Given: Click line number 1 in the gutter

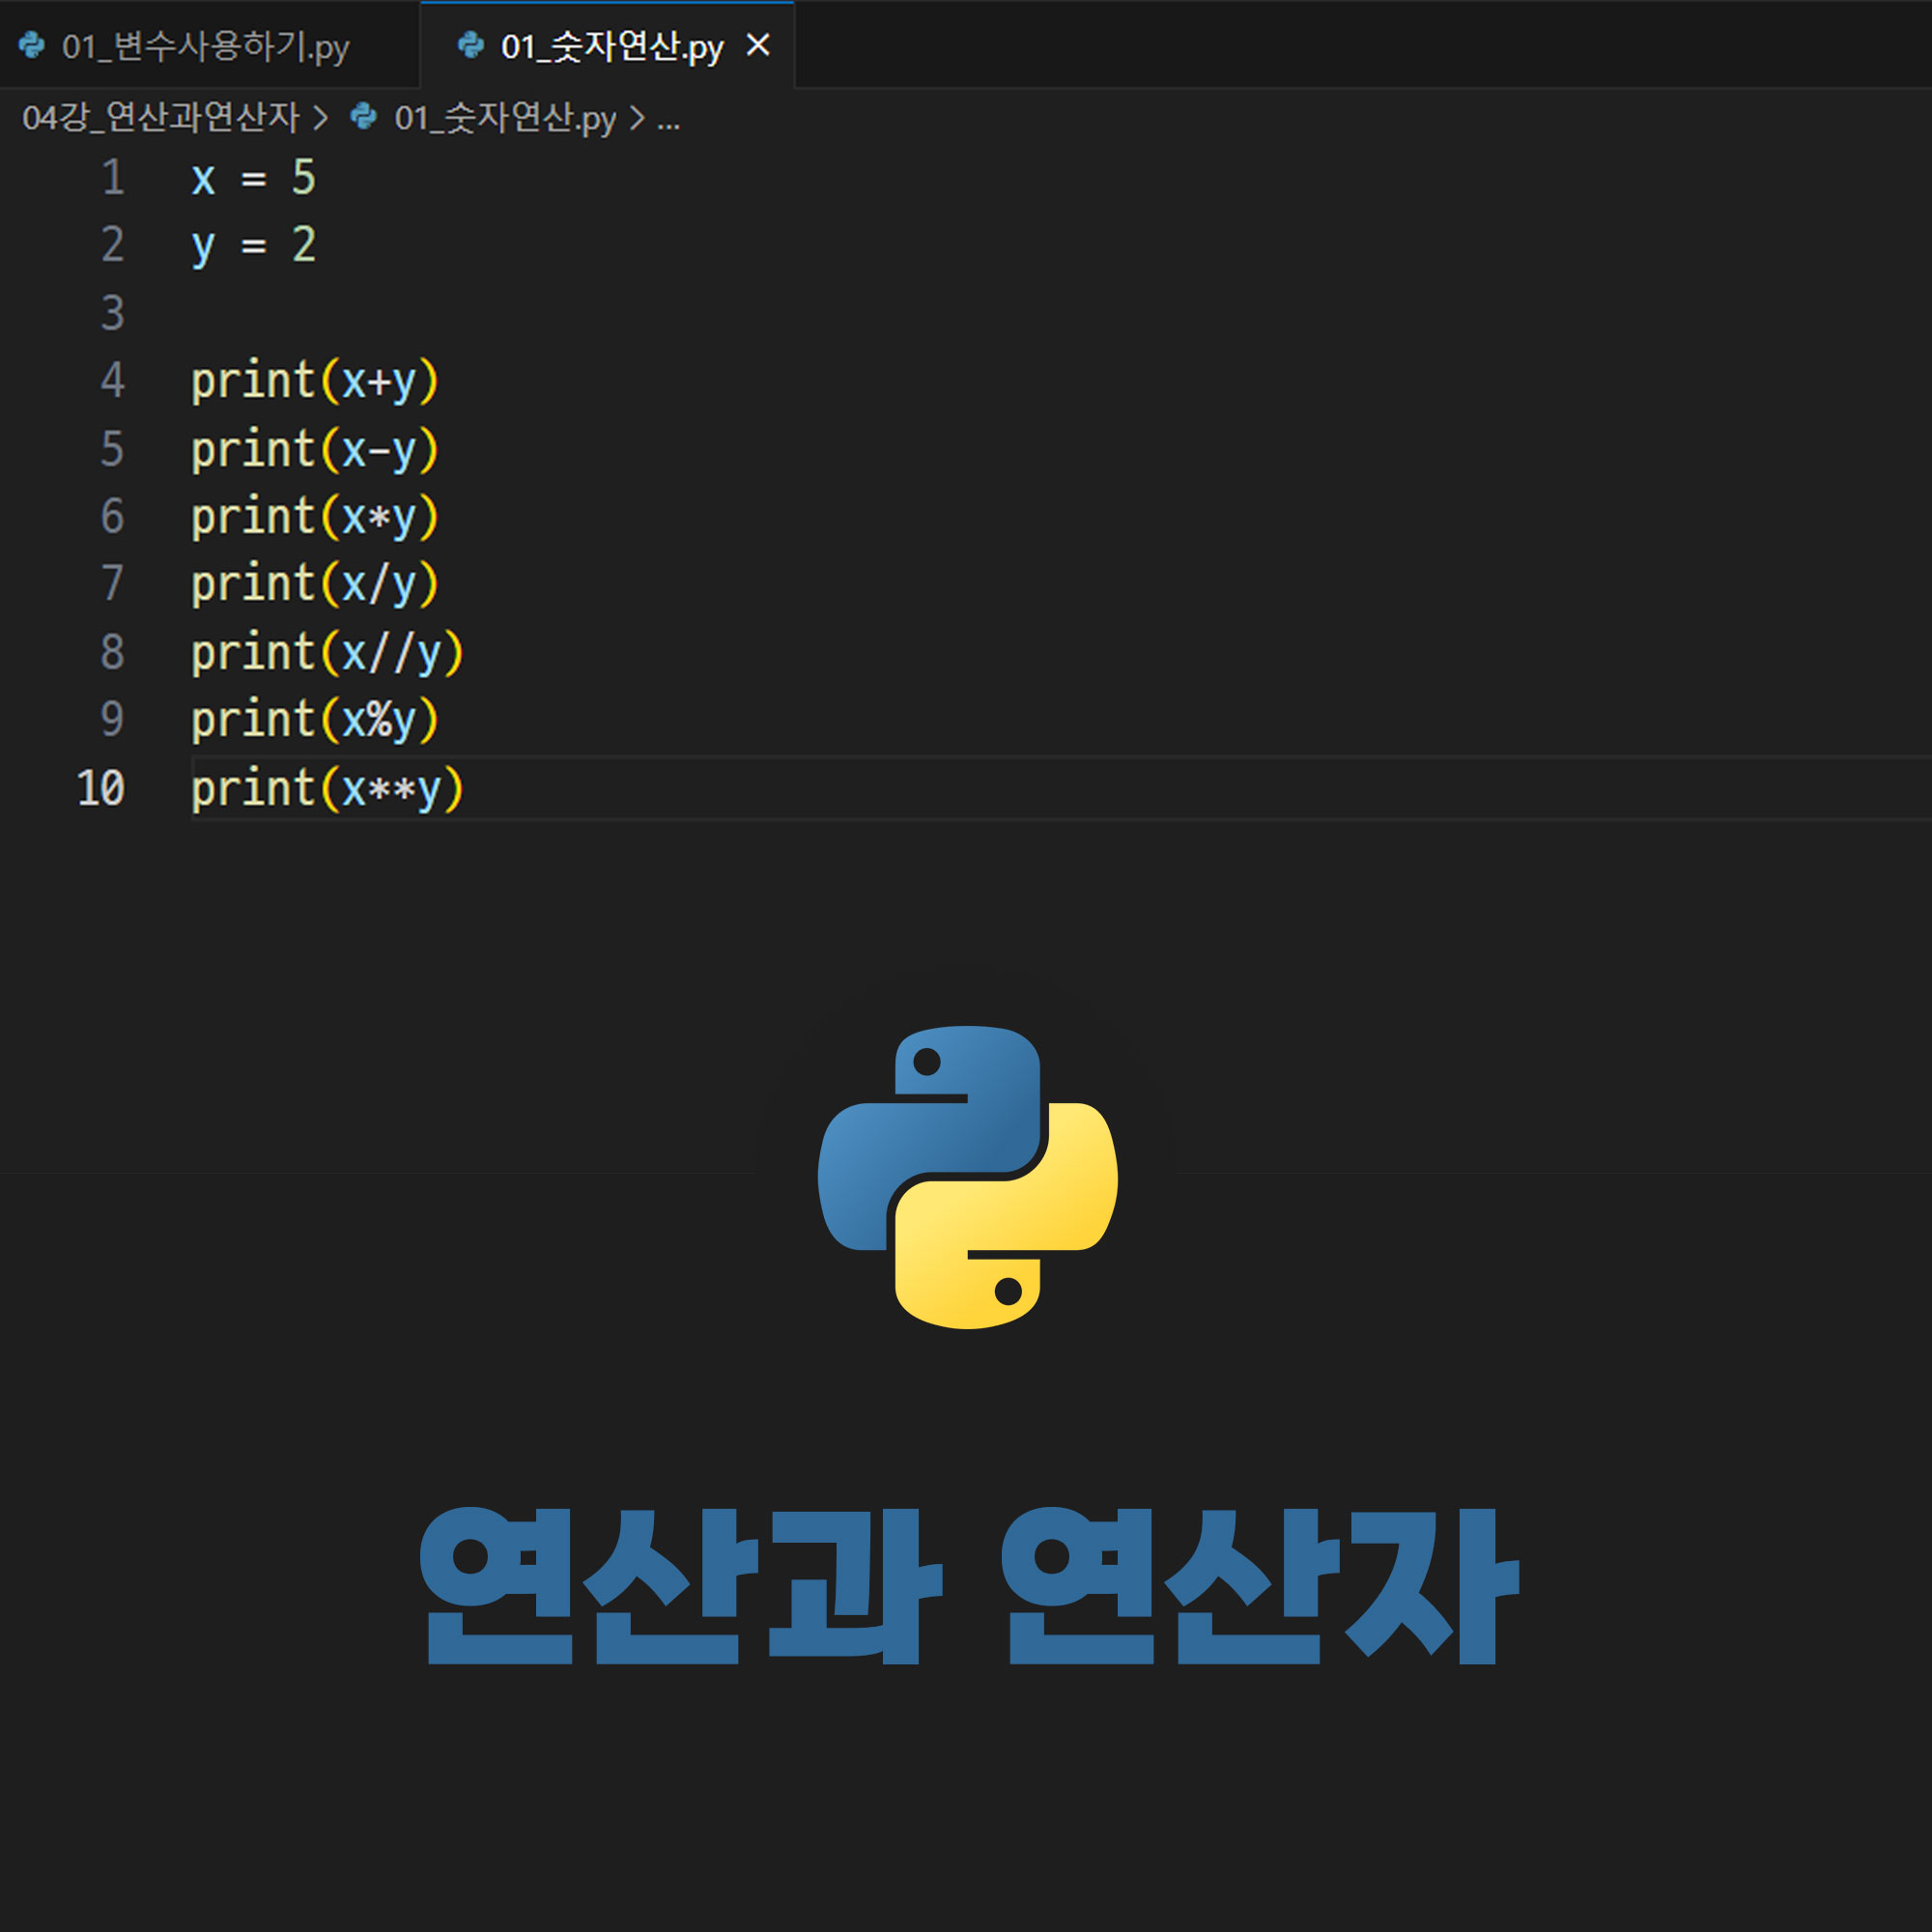Looking at the screenshot, I should [x=113, y=178].
